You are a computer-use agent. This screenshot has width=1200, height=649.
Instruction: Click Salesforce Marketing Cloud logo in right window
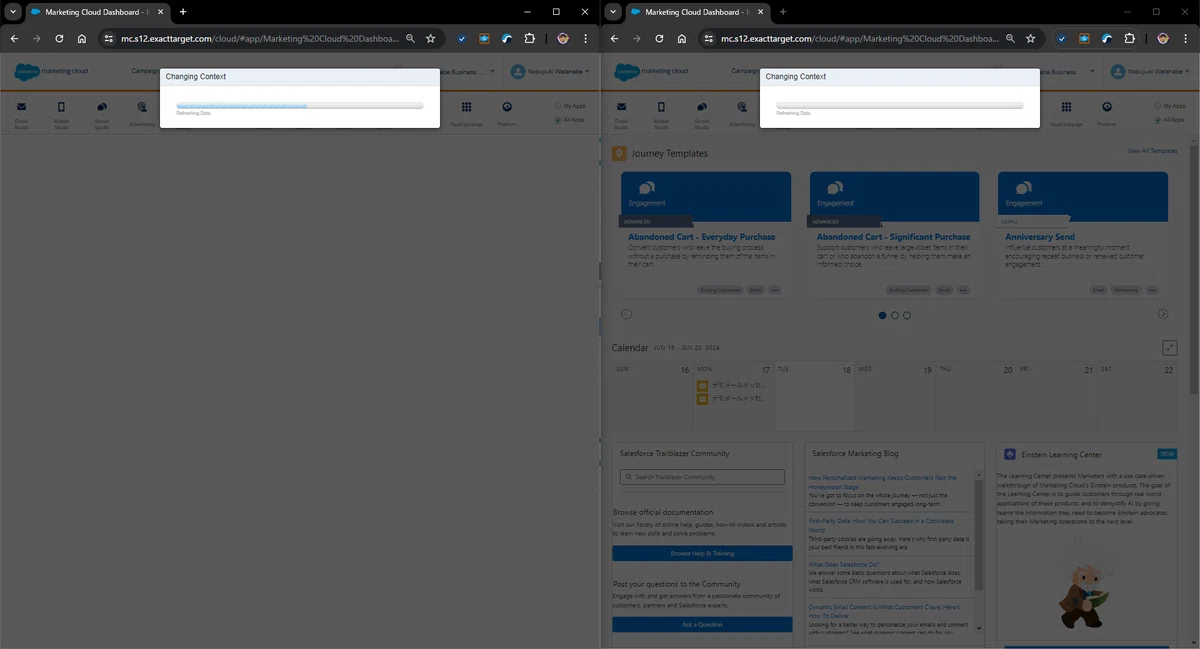[x=651, y=72]
